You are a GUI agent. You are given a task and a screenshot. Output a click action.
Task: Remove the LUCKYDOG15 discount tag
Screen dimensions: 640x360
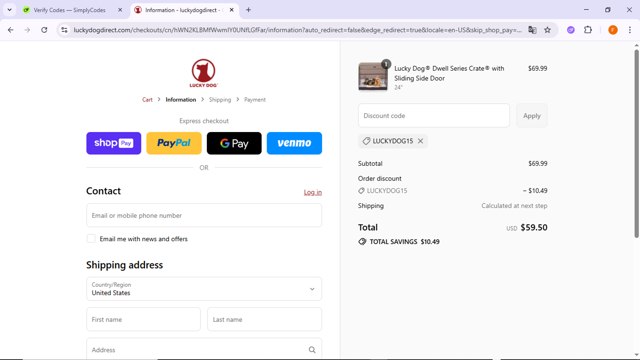[x=420, y=141]
